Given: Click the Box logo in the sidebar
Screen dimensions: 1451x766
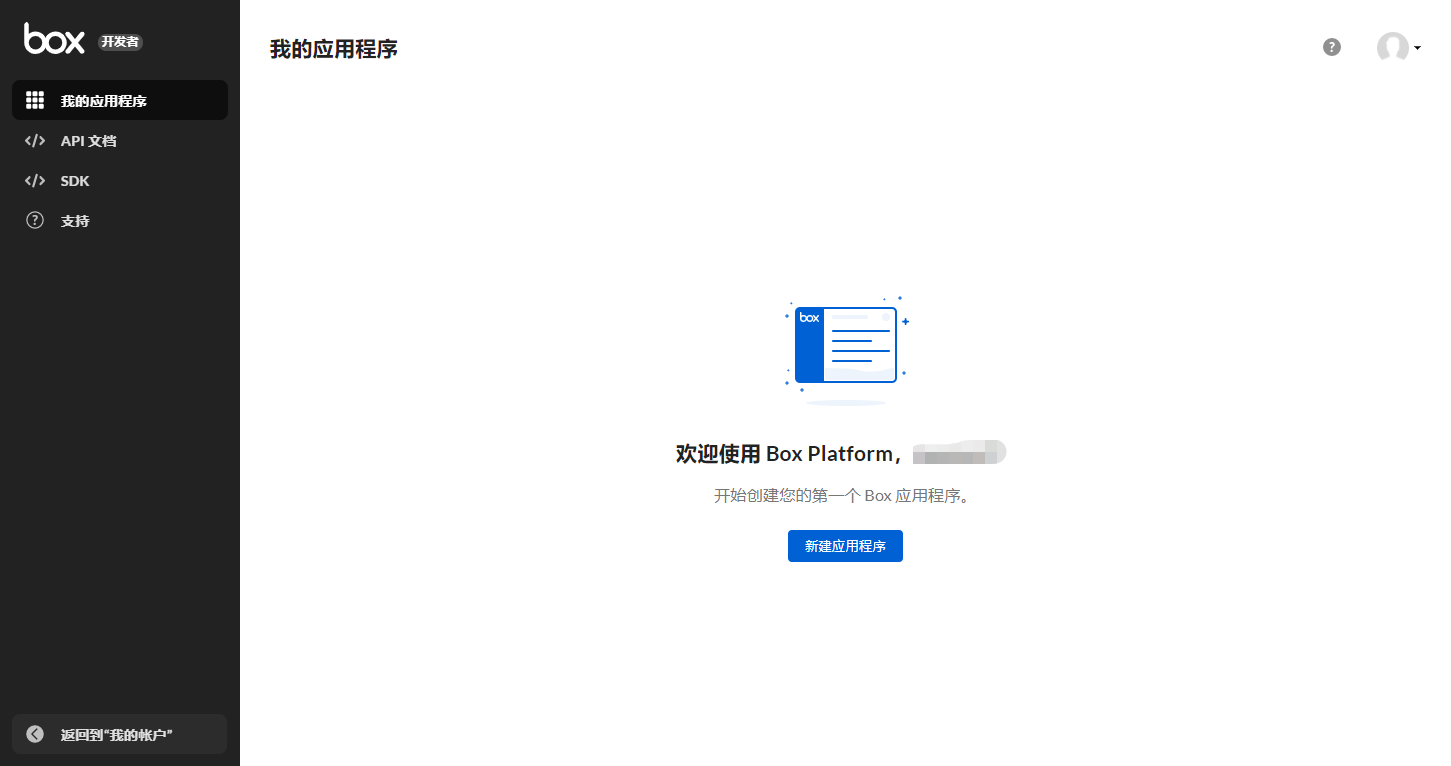Looking at the screenshot, I should tap(52, 39).
